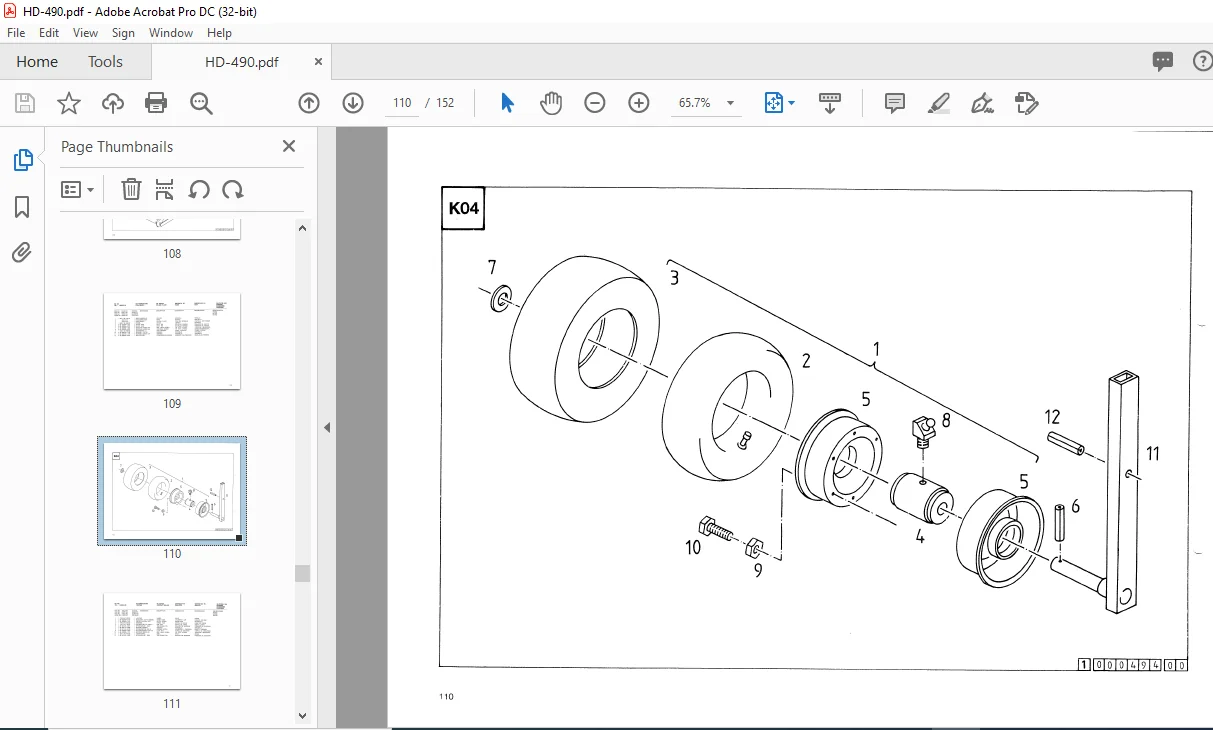Open thumbnail options dropdown menu
1213x730 pixels.
pos(77,190)
